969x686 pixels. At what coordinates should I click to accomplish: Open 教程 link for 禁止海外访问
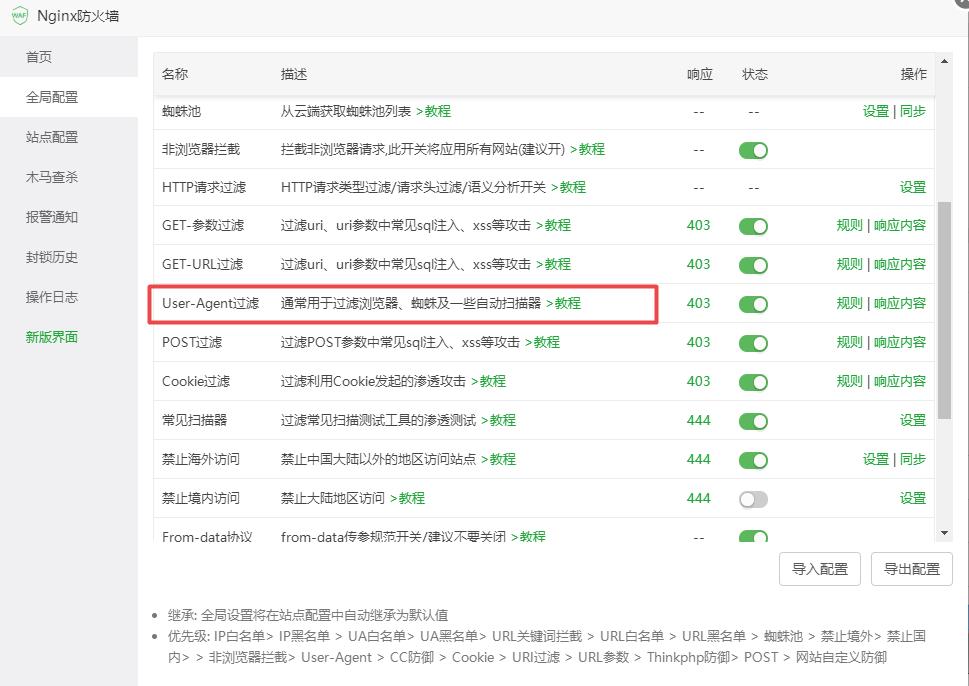499,459
